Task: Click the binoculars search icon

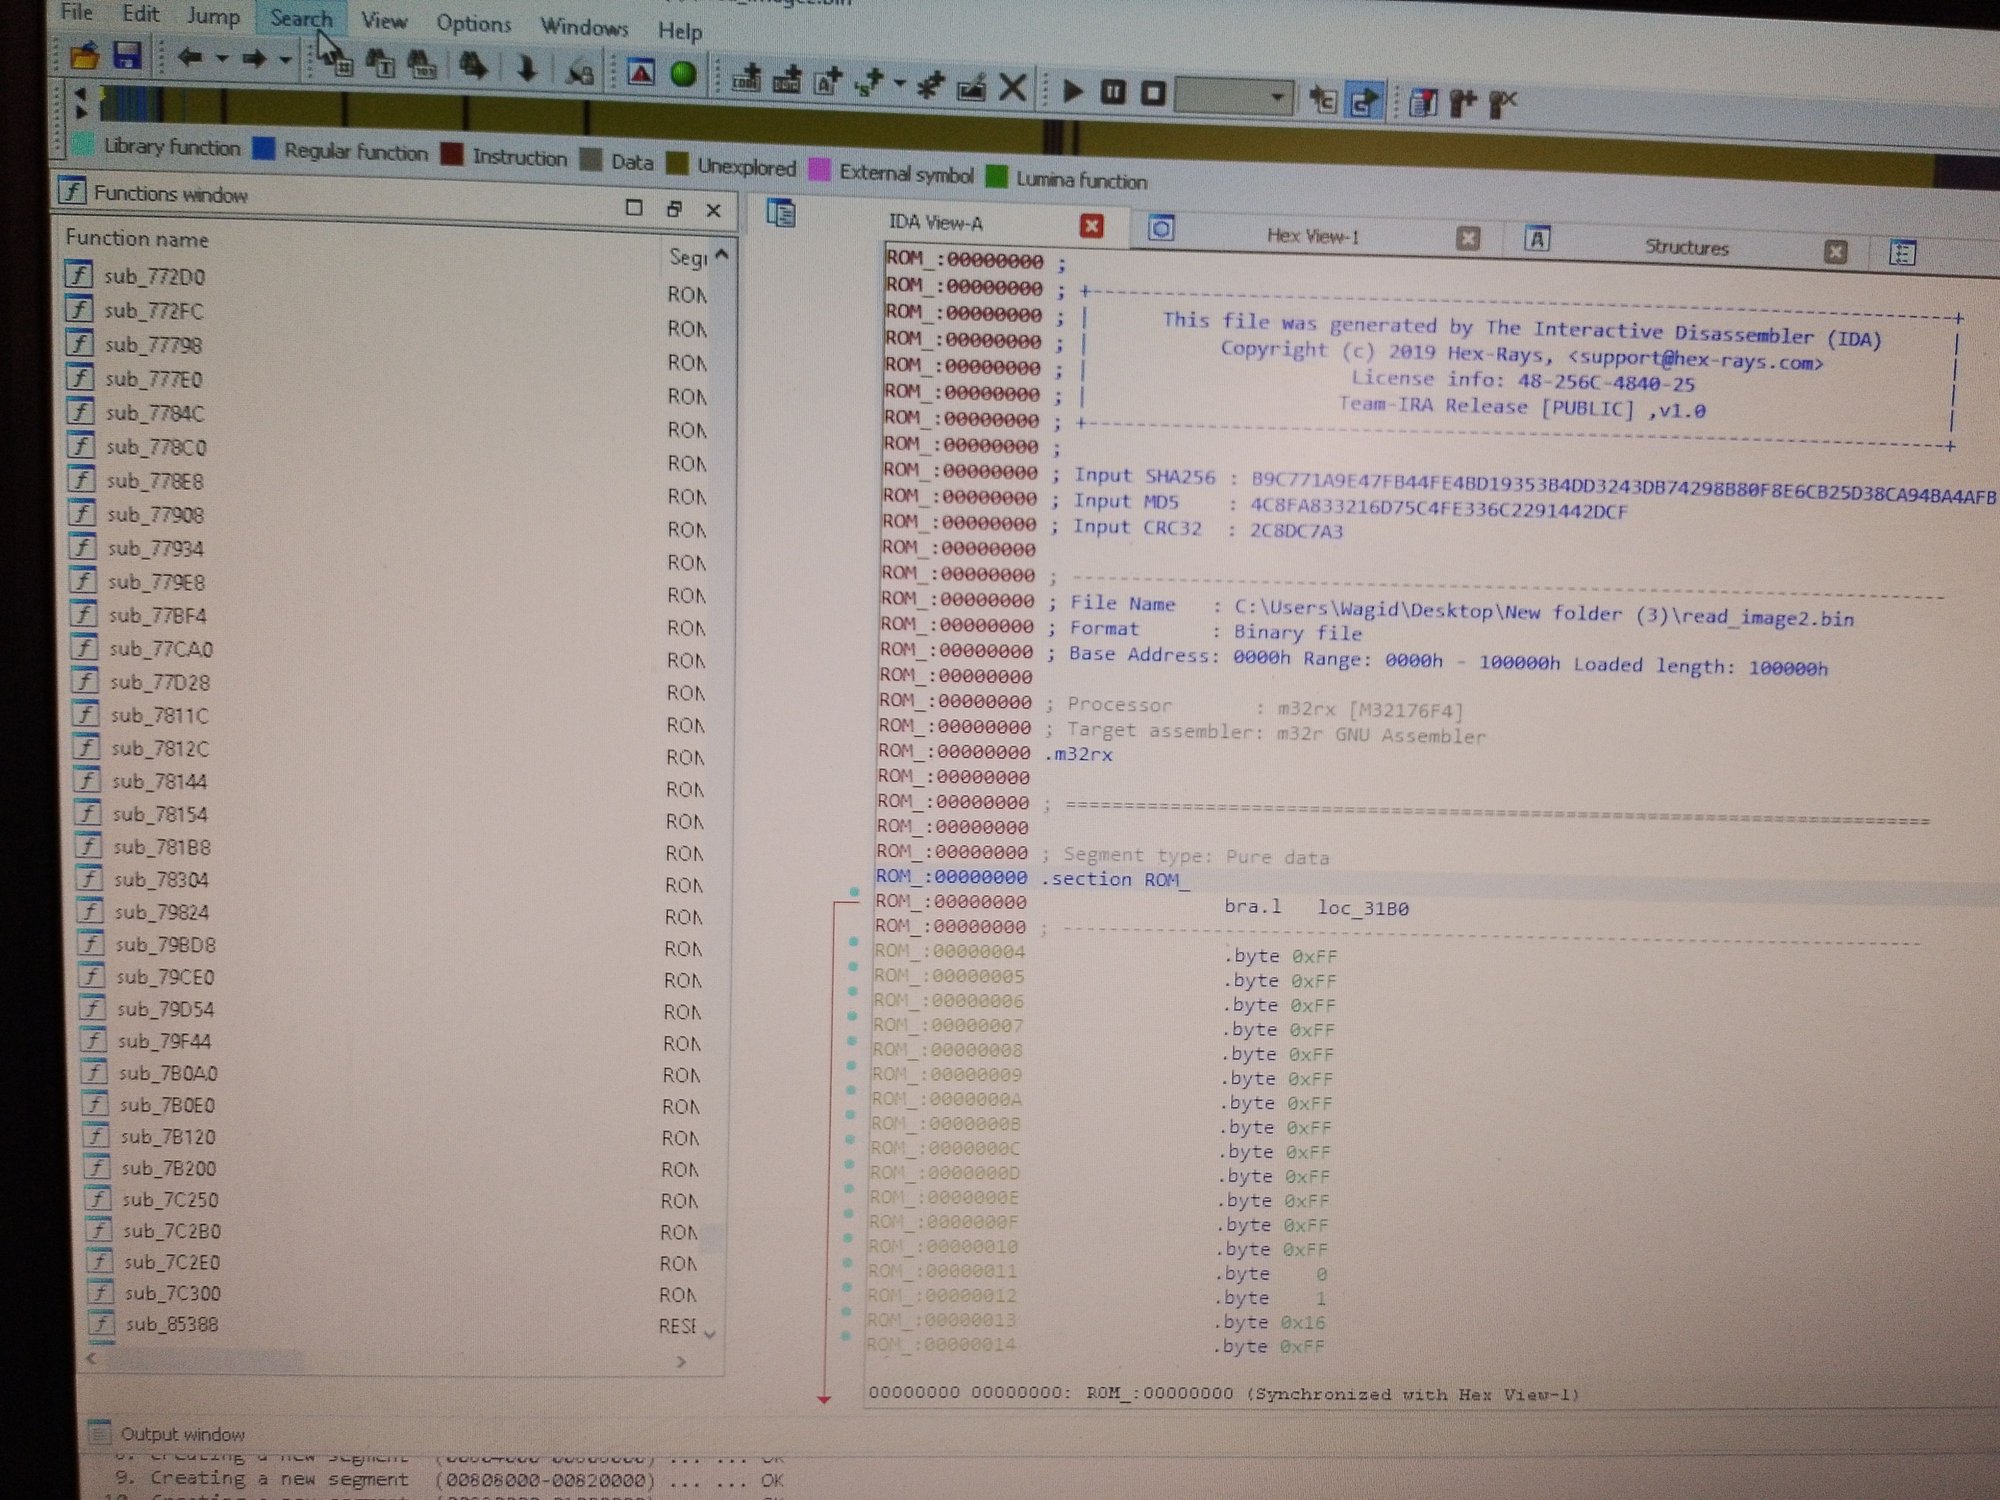Action: click(x=473, y=67)
